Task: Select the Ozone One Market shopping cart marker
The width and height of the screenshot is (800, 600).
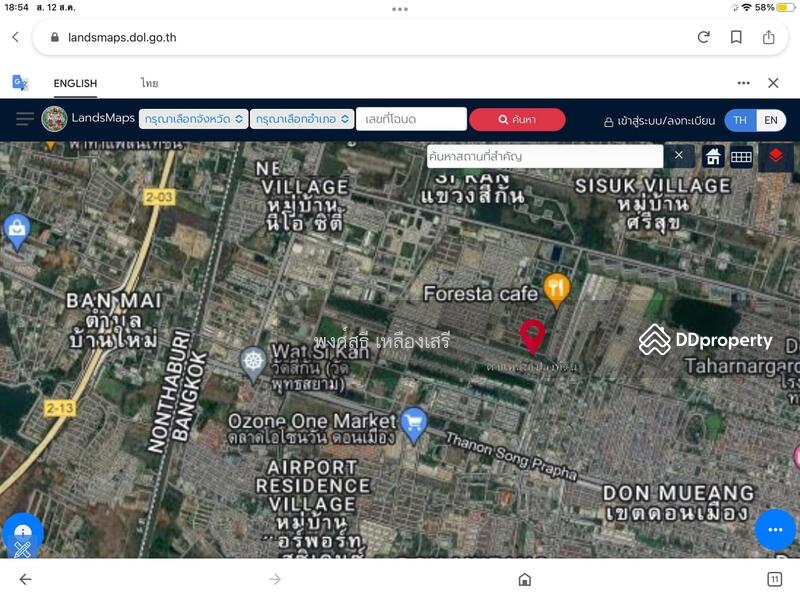Action: [x=414, y=426]
